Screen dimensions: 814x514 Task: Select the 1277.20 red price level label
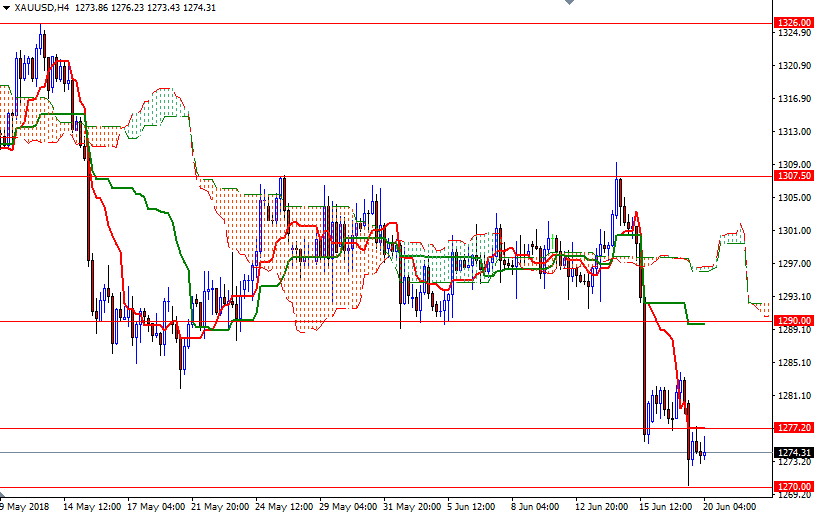[794, 428]
